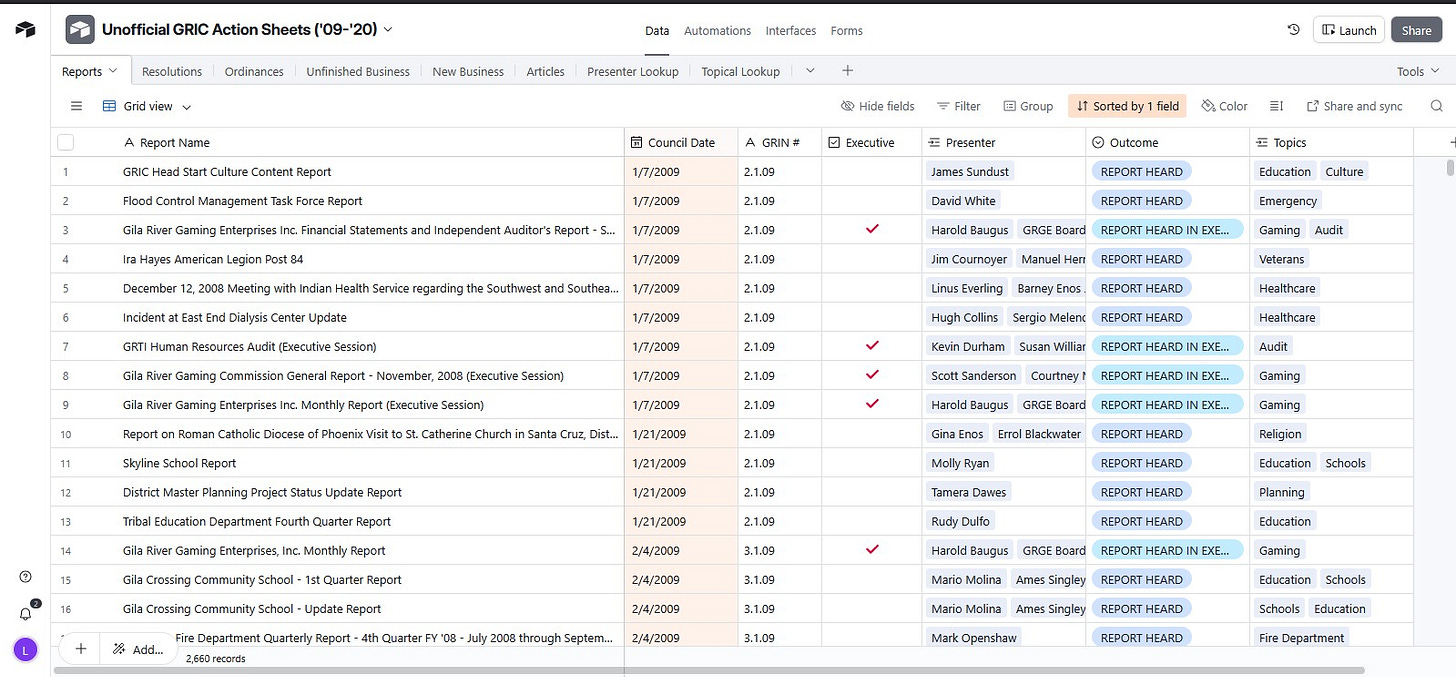Click the Launch button
The height and width of the screenshot is (677, 1456).
point(1348,30)
